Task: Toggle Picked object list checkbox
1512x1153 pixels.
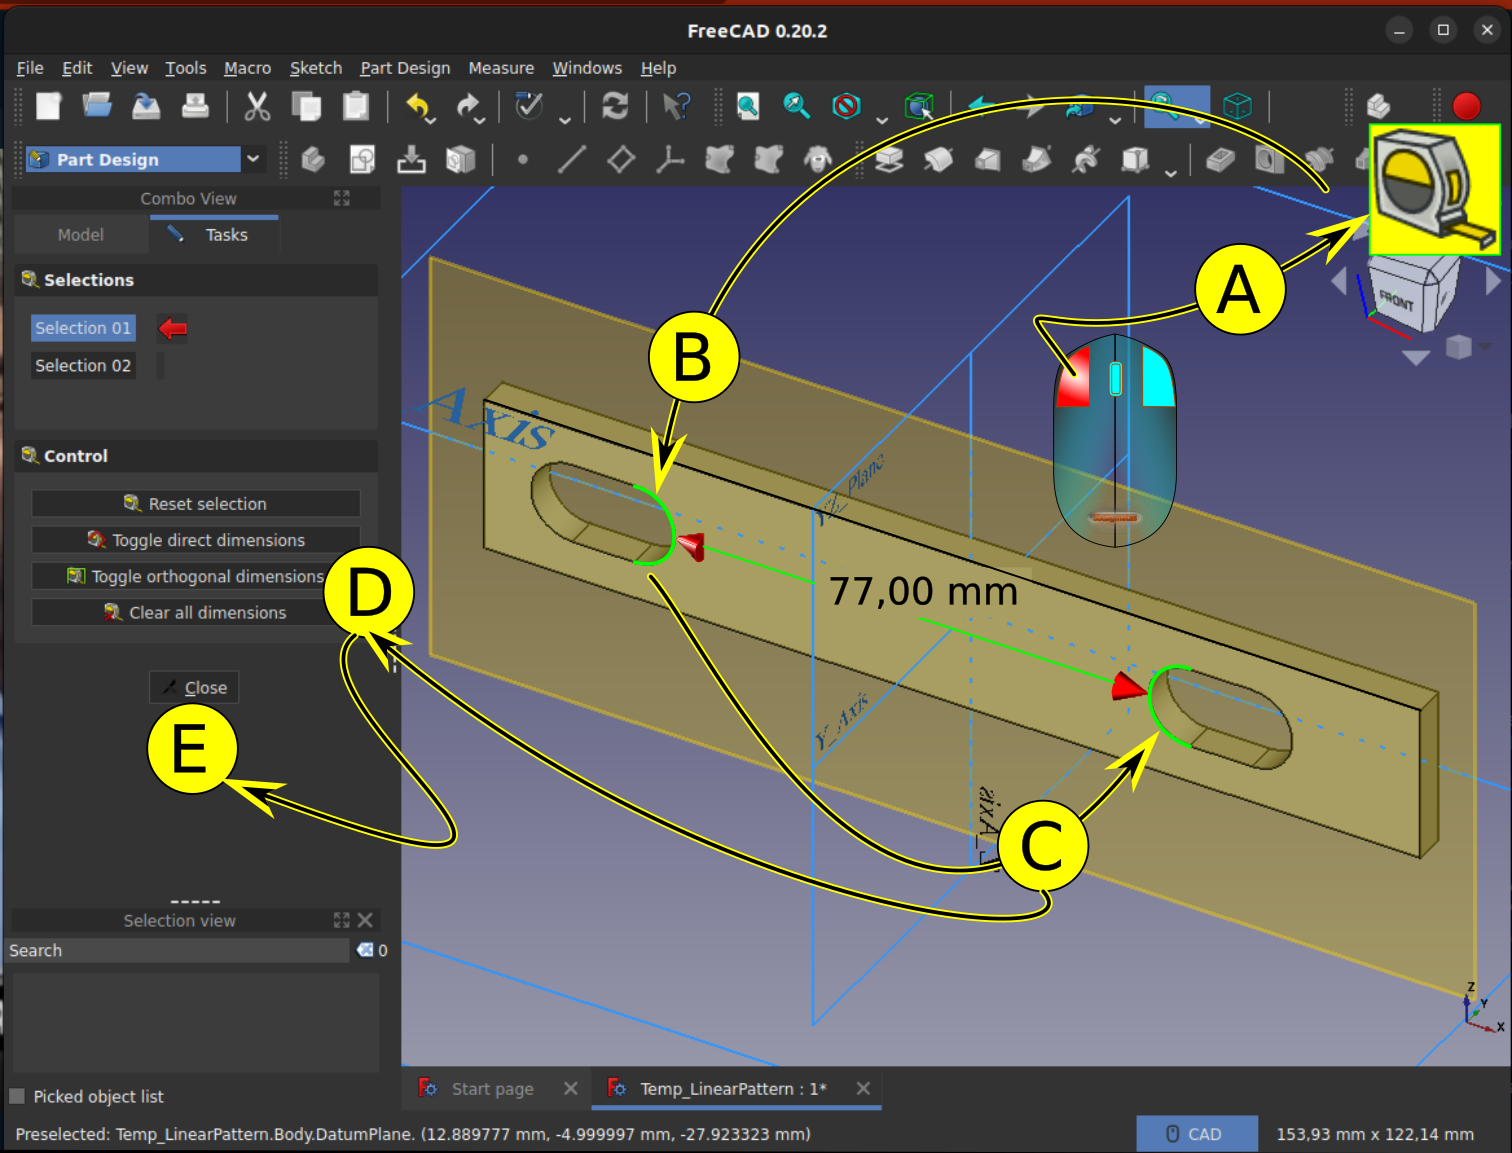Action: tap(17, 1096)
